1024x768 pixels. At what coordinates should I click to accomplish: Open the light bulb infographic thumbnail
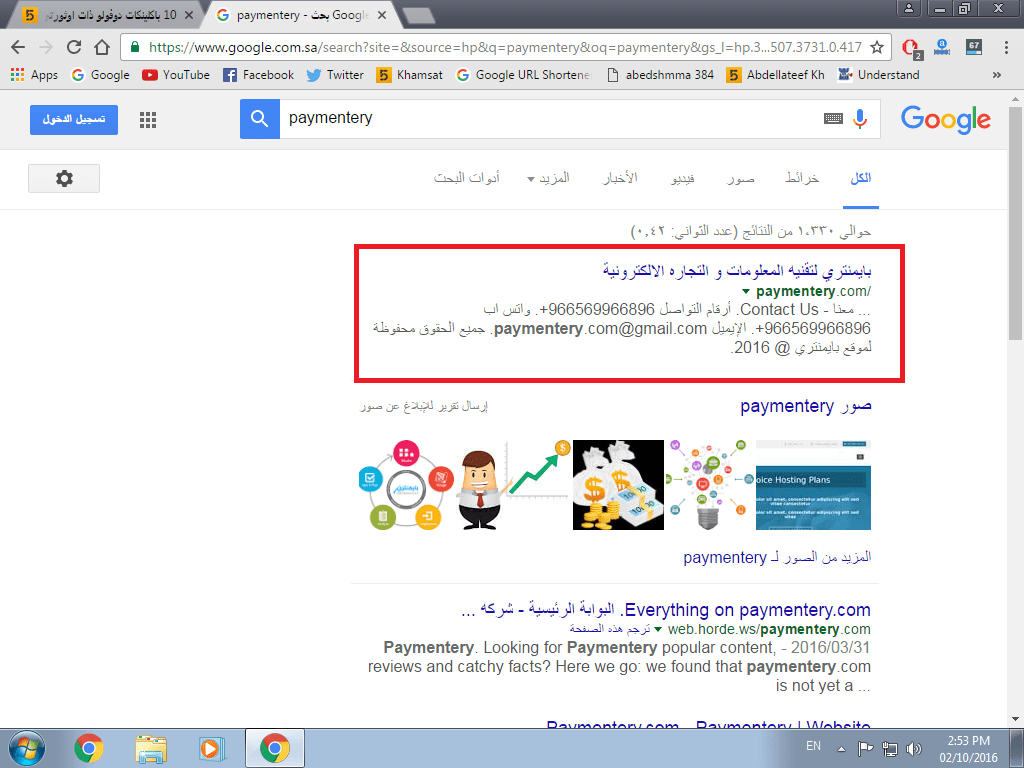tap(709, 485)
